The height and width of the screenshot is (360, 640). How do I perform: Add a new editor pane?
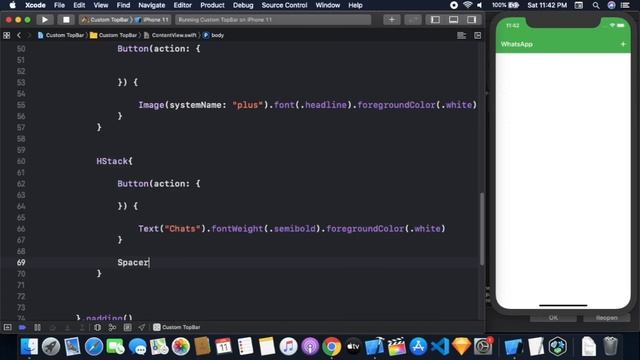478,36
